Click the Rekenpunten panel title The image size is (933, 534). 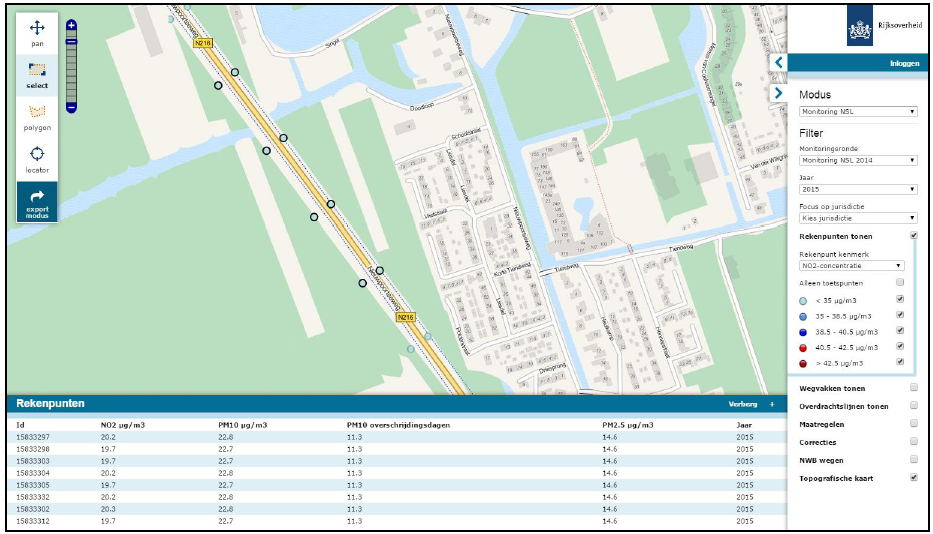click(50, 403)
